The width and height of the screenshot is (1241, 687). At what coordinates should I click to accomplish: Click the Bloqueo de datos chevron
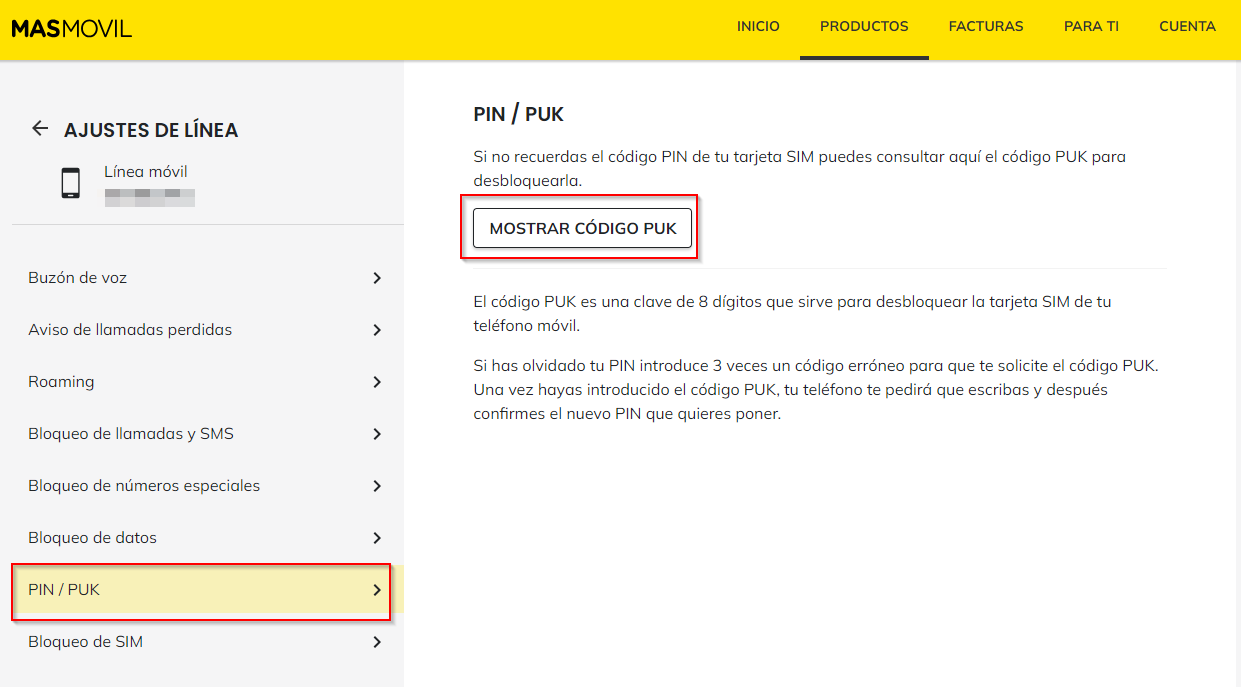377,538
